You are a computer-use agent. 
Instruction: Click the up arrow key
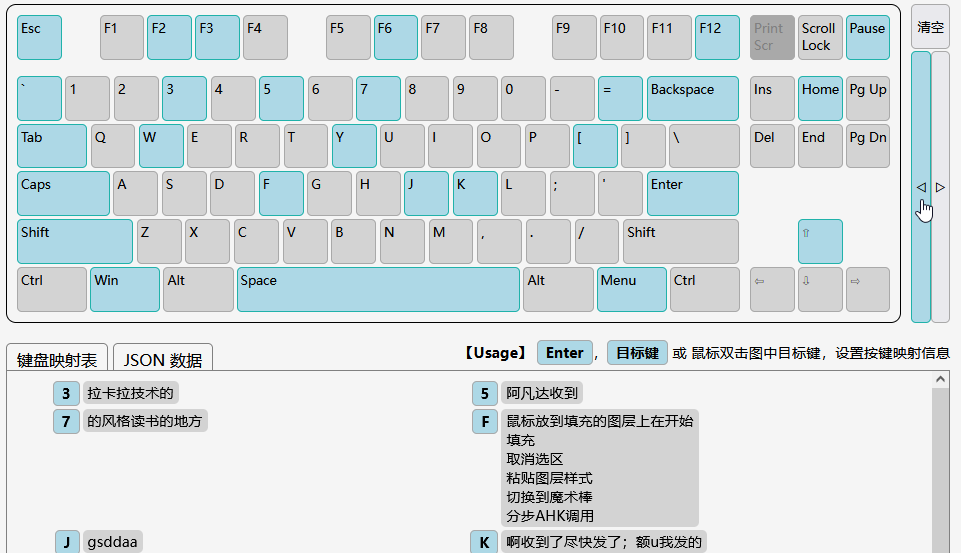coord(820,241)
